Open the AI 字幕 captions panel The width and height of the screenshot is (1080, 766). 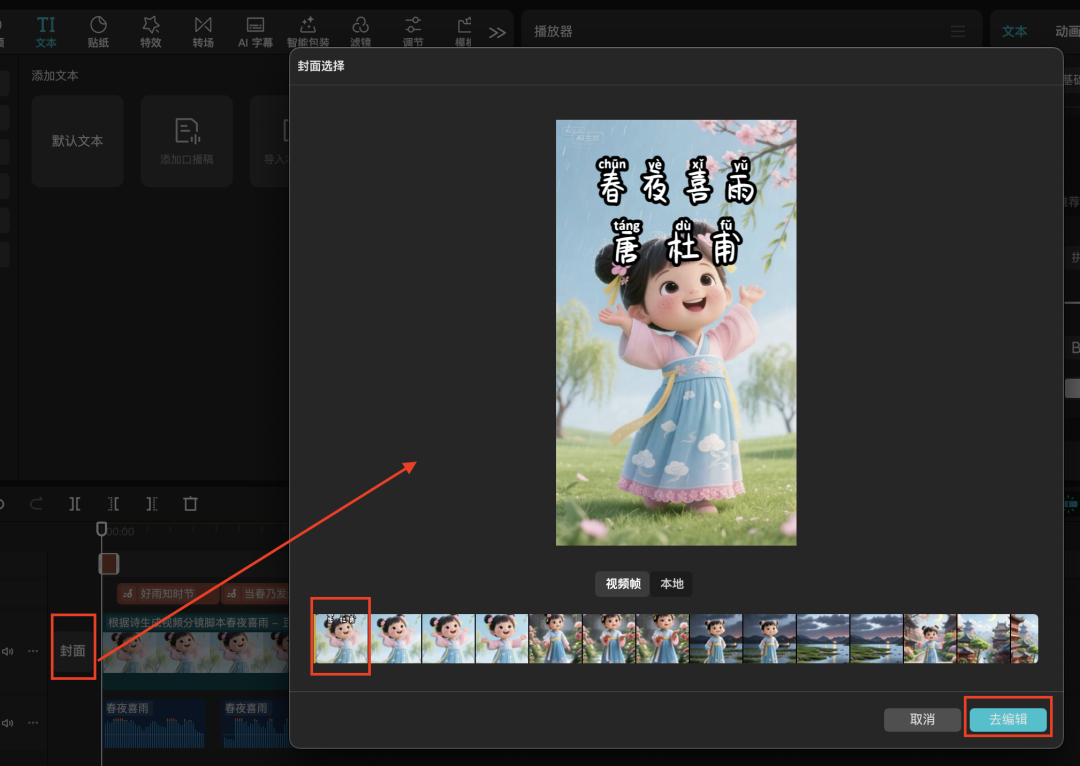[255, 31]
